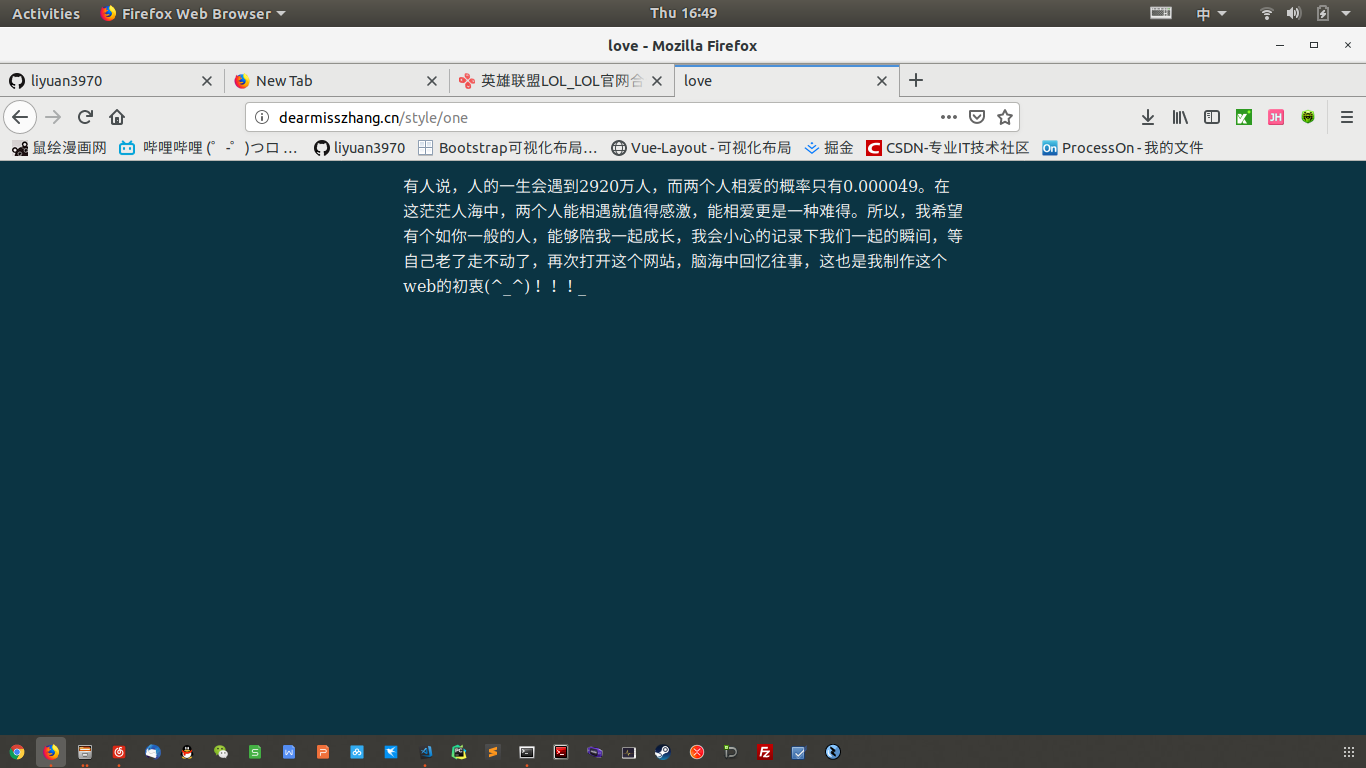The height and width of the screenshot is (768, 1366).
Task: Open the 中 input method dropdown
Action: (1211, 13)
